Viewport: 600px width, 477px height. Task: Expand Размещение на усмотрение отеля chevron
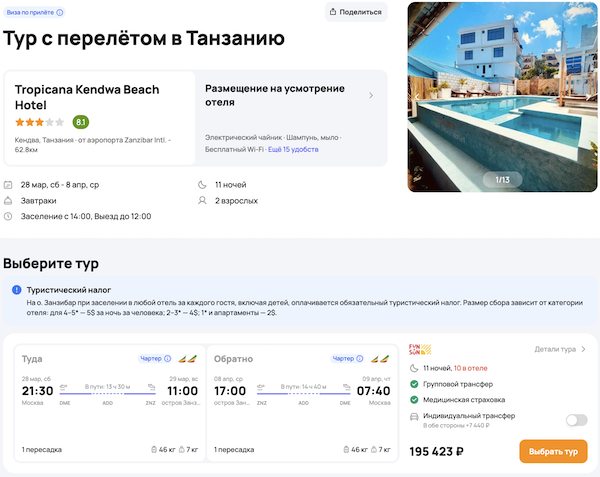(371, 96)
